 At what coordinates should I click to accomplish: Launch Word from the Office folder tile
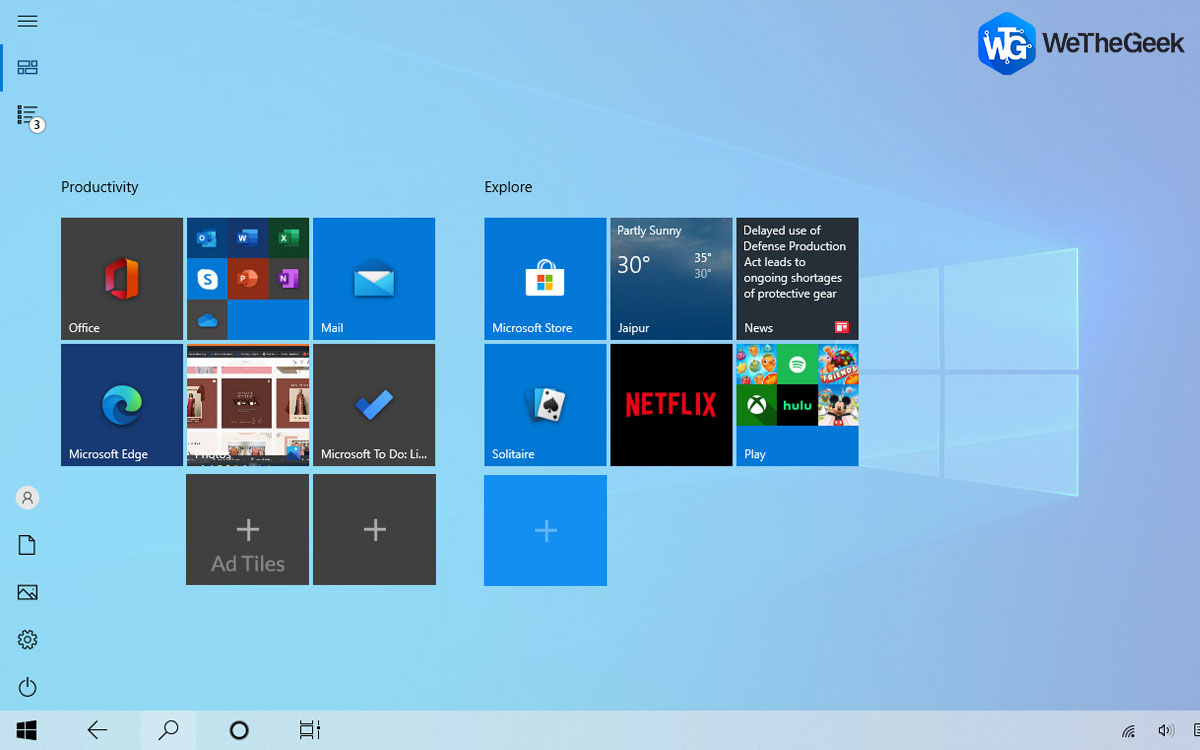248,238
